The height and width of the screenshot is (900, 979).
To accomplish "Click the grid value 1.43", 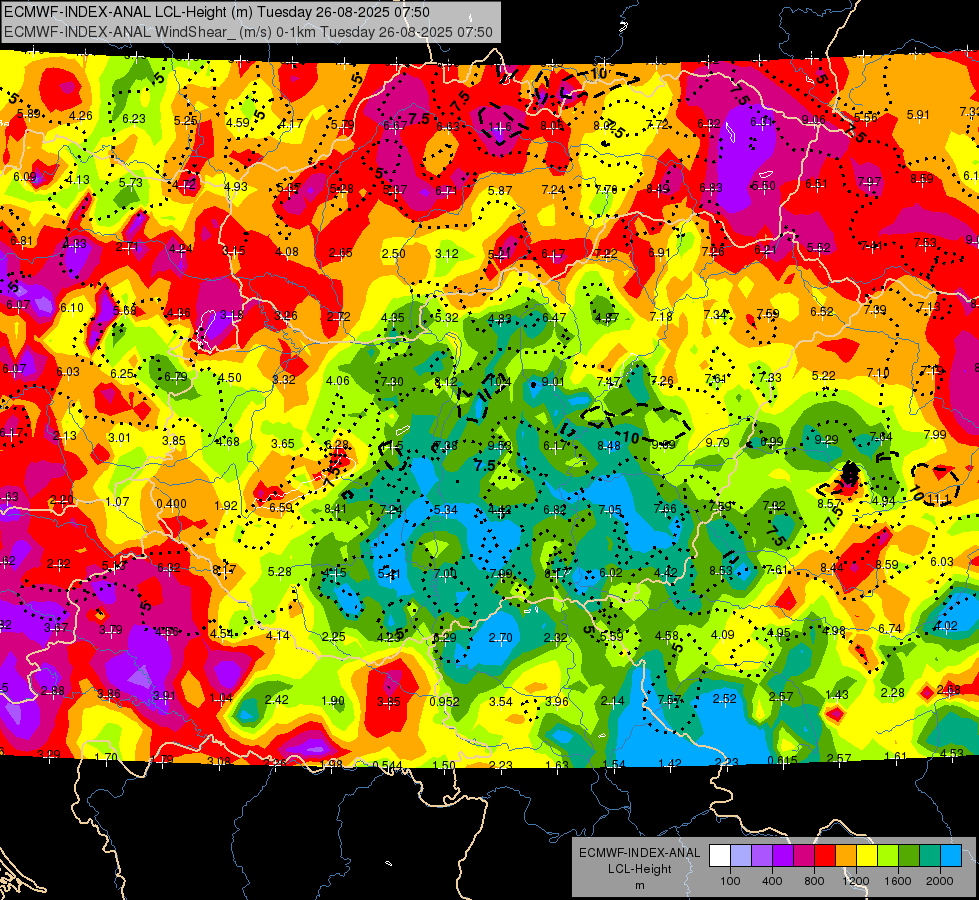I will [x=837, y=695].
